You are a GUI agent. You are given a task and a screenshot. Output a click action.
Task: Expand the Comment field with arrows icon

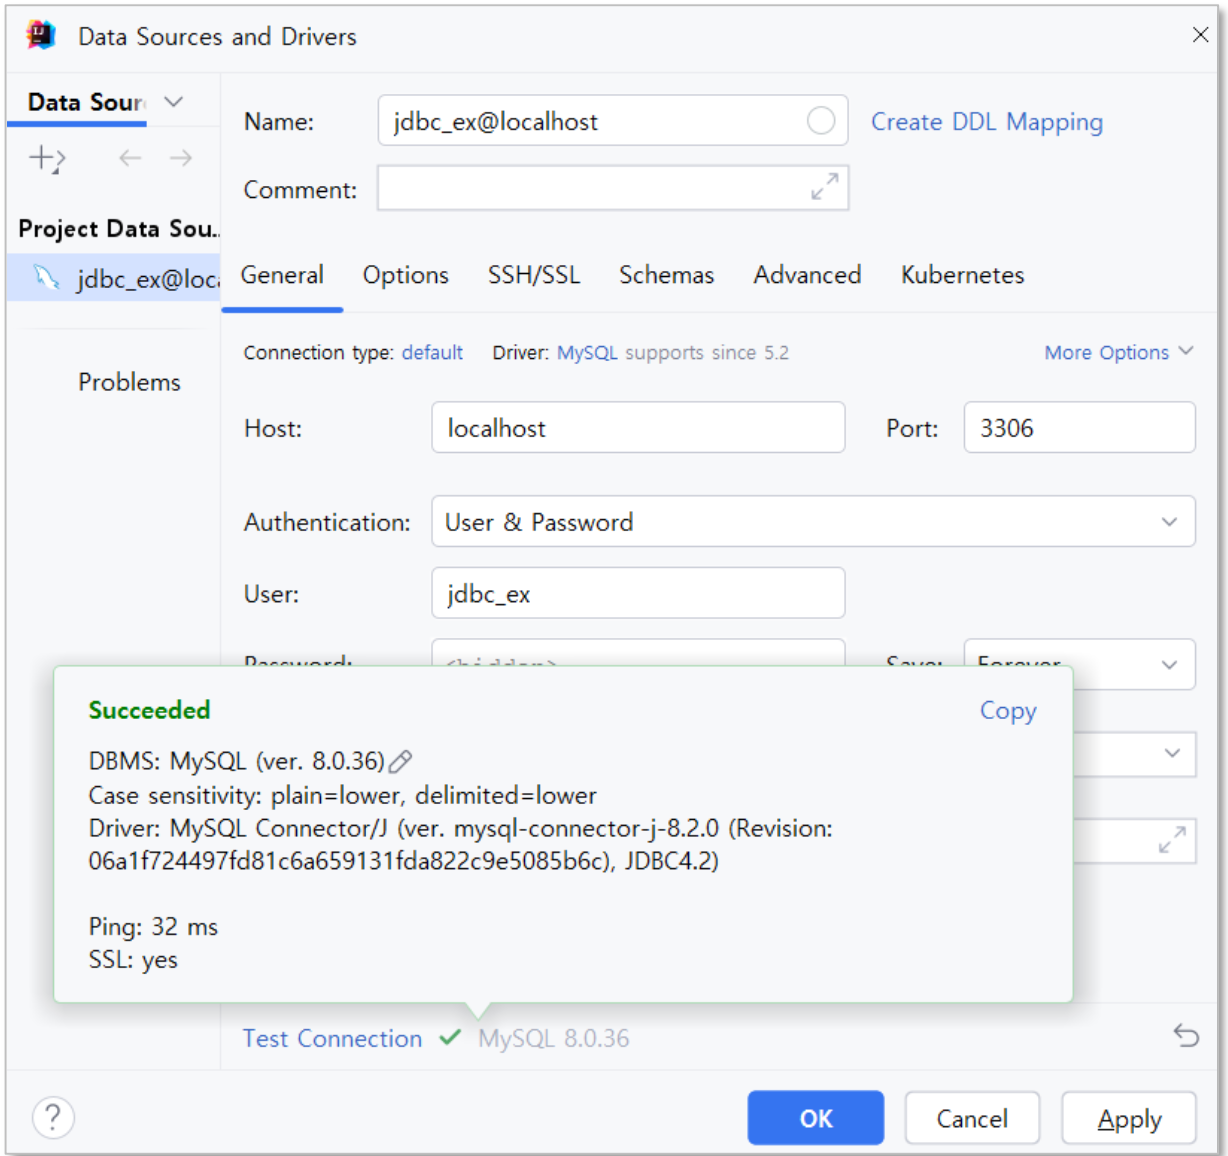(825, 187)
